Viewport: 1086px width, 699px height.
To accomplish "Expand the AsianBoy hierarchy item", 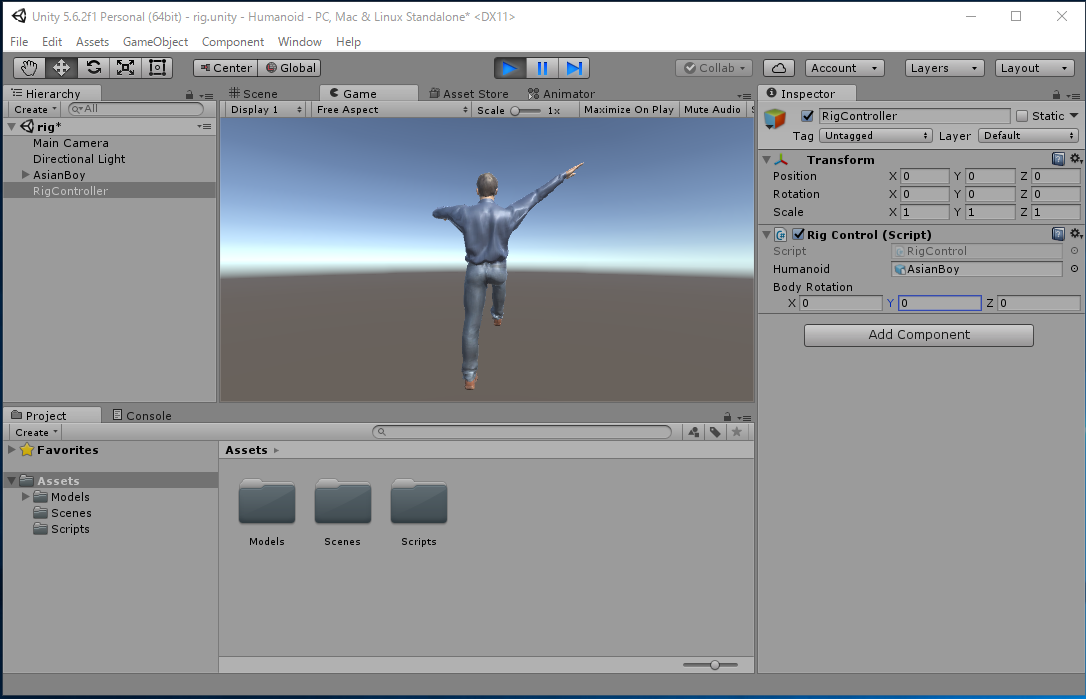I will [x=25, y=175].
